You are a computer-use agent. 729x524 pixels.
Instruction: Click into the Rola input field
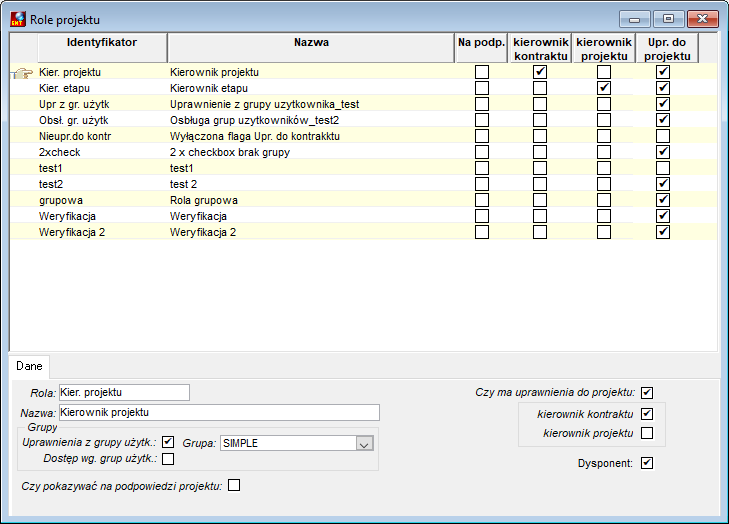coord(124,392)
